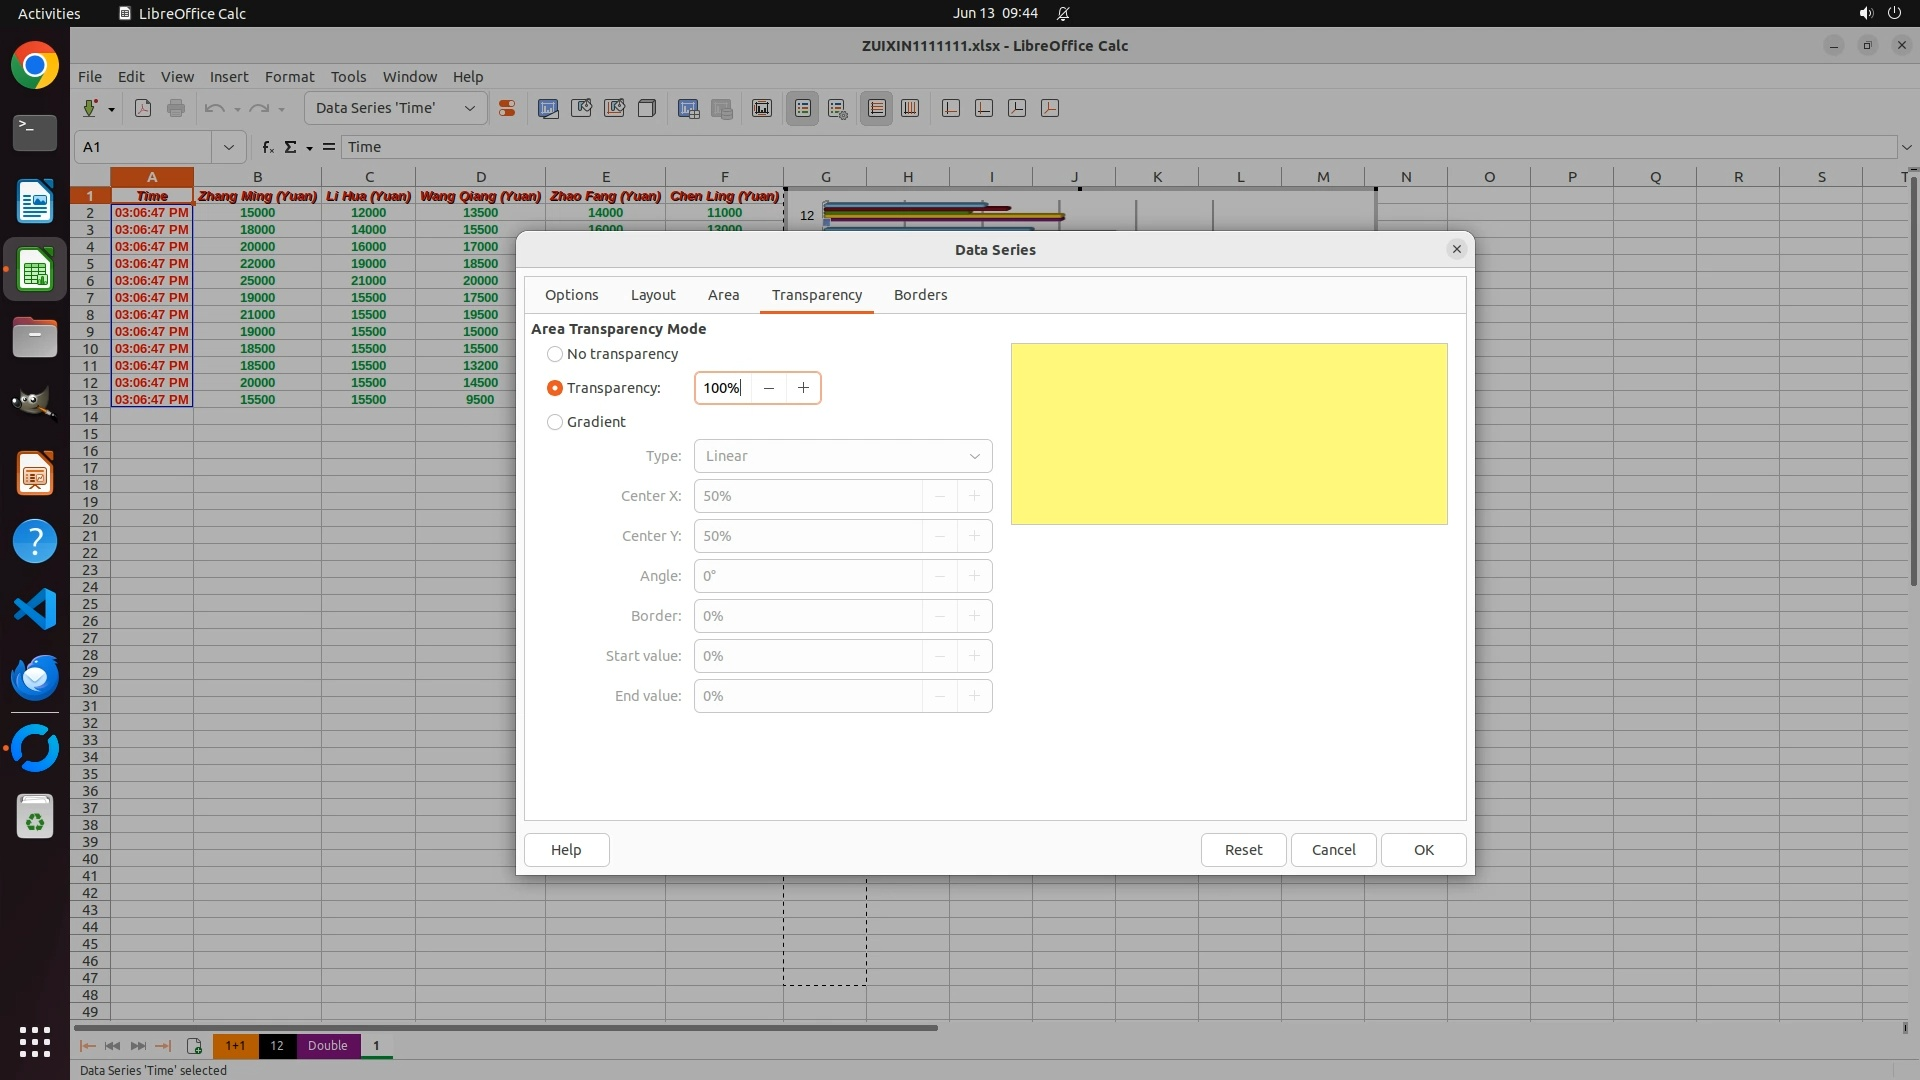Open Thunderbird from the dock
Viewport: 1920px width, 1080px height.
click(35, 677)
